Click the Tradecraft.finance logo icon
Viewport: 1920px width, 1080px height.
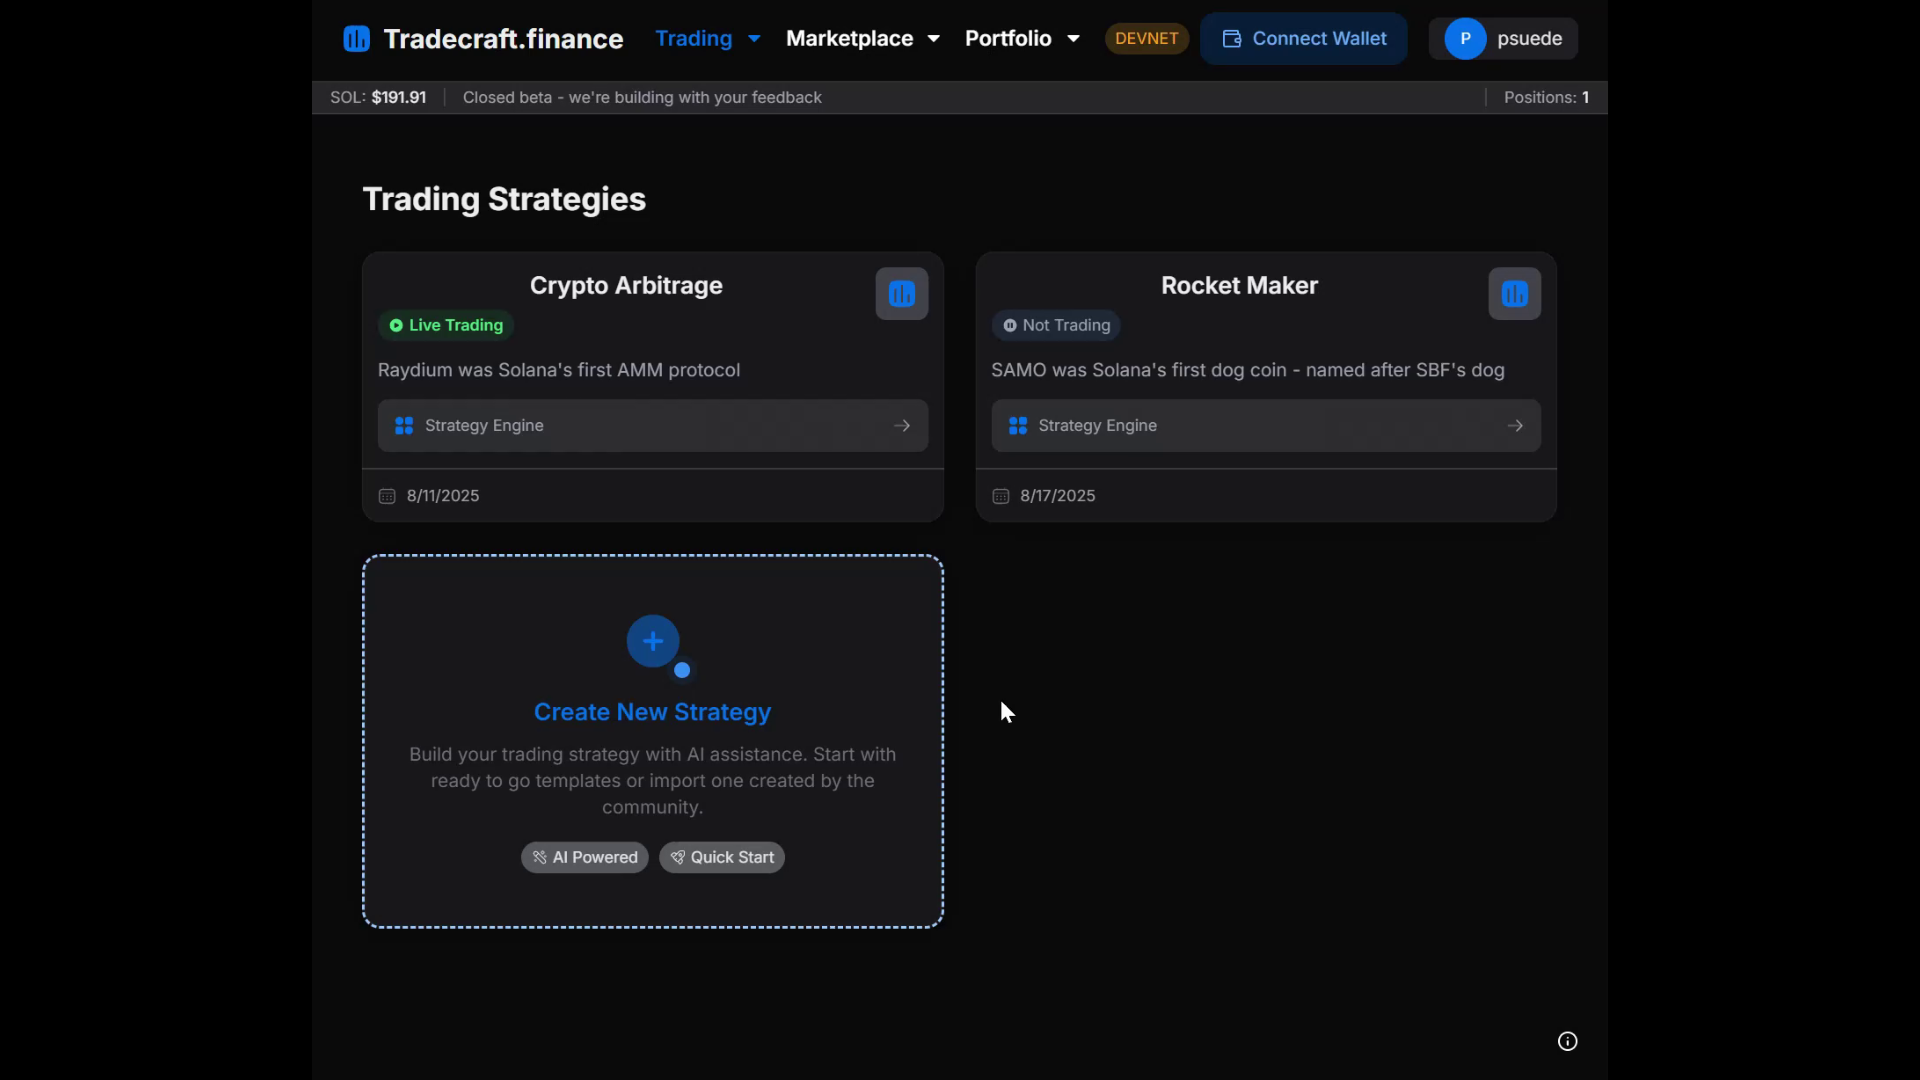[356, 39]
